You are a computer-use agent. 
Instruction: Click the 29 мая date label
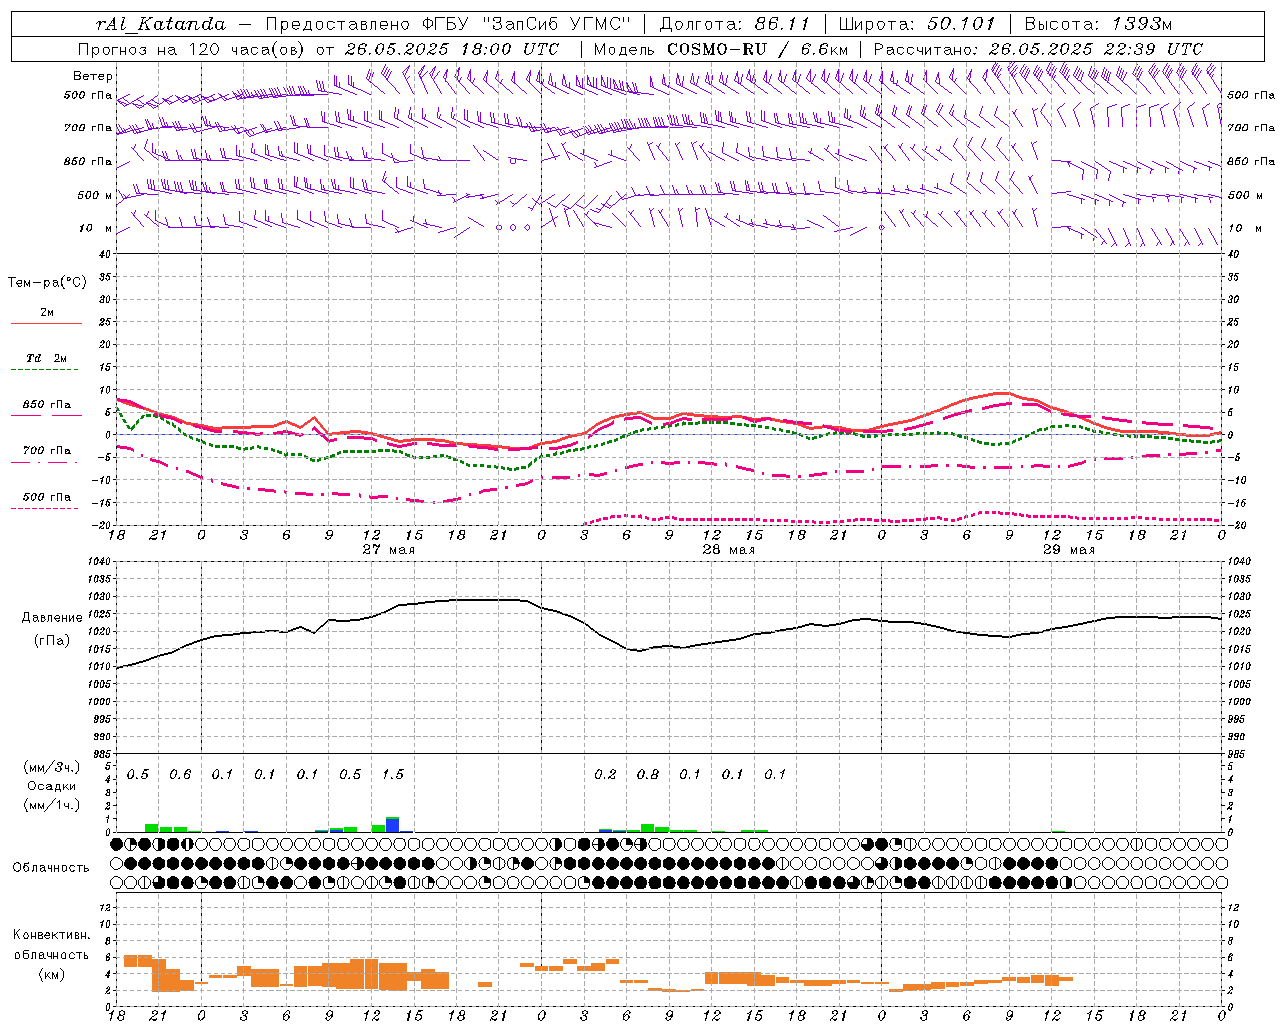1068,550
